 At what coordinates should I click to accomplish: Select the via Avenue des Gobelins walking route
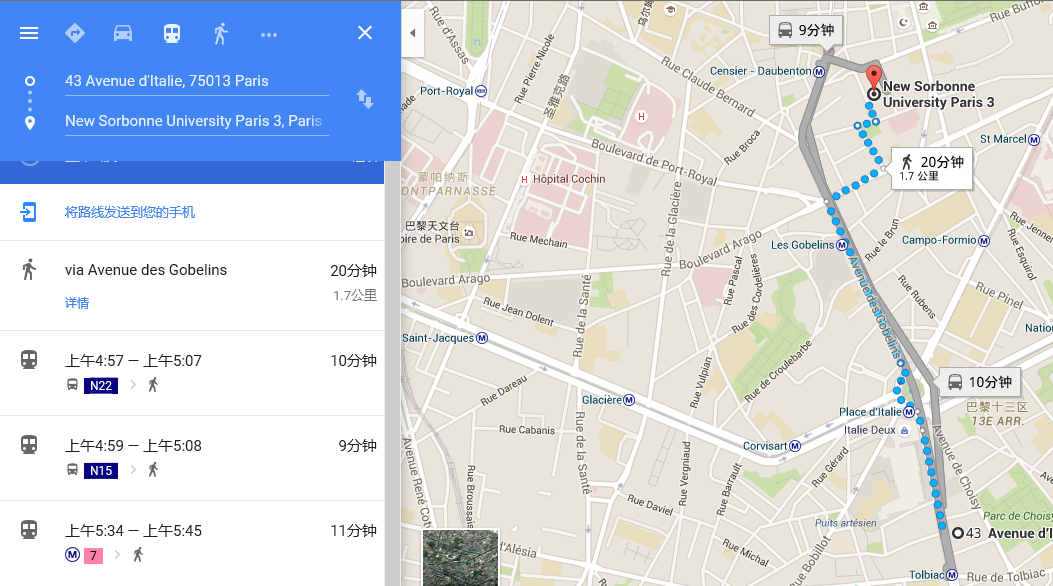click(192, 285)
